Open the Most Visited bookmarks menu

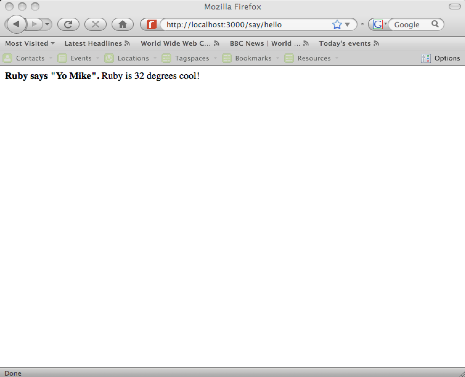click(30, 44)
